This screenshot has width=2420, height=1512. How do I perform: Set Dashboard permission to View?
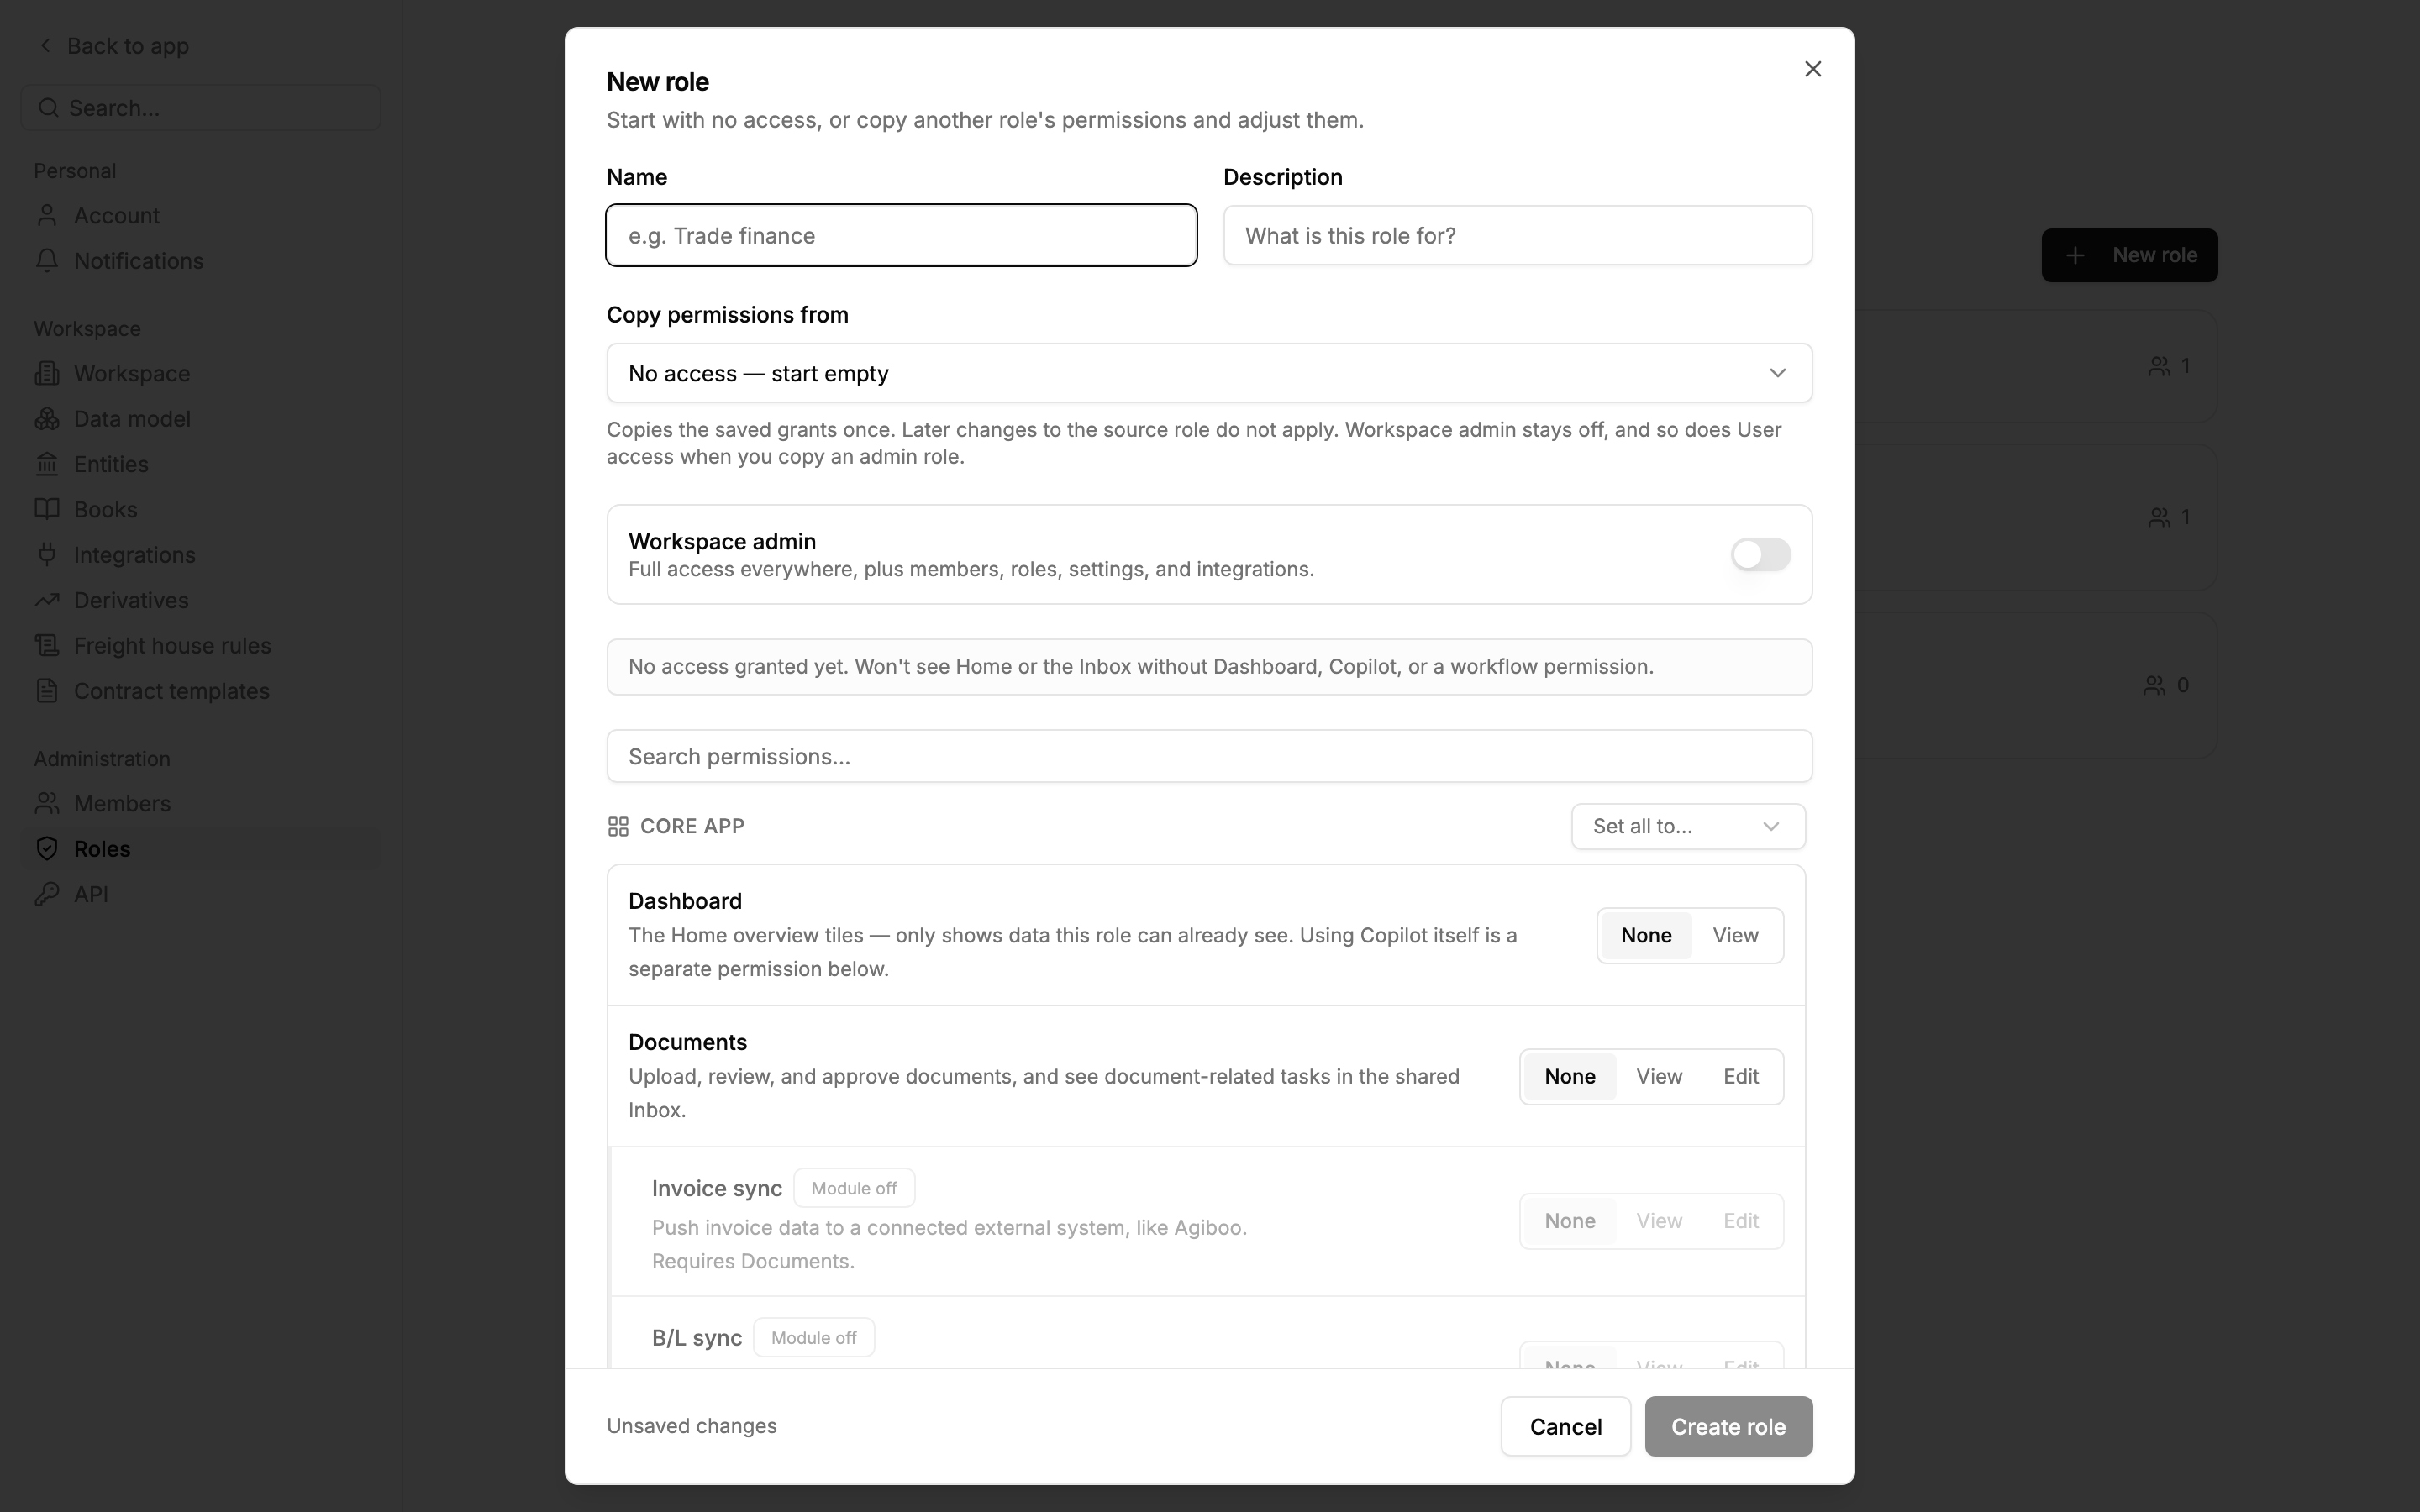click(1735, 936)
